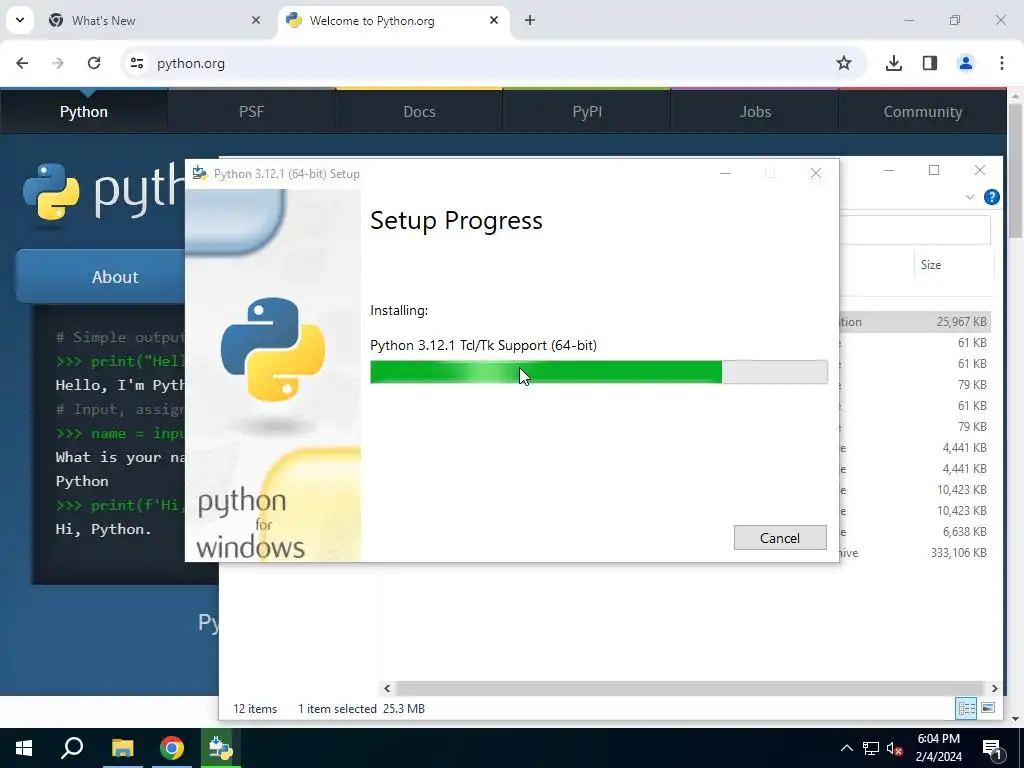
Task: Open the Jobs navigation item
Action: (x=755, y=112)
